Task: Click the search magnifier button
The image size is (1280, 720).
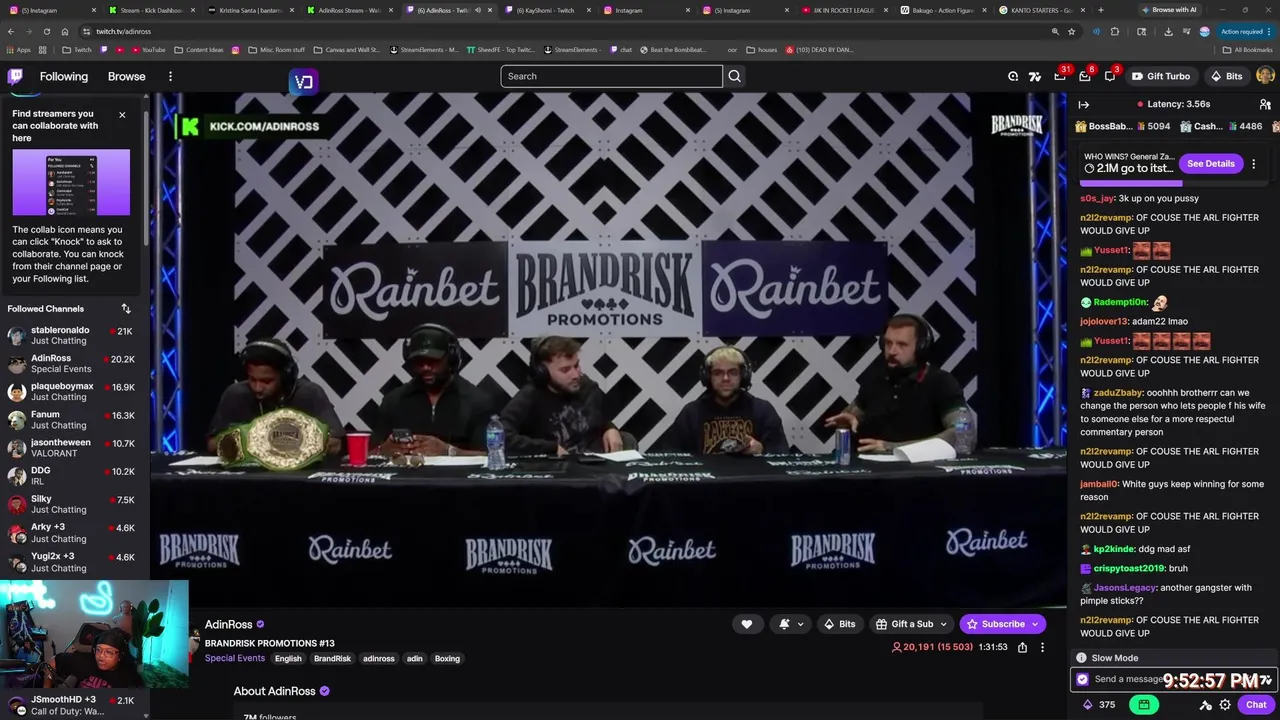Action: (734, 76)
